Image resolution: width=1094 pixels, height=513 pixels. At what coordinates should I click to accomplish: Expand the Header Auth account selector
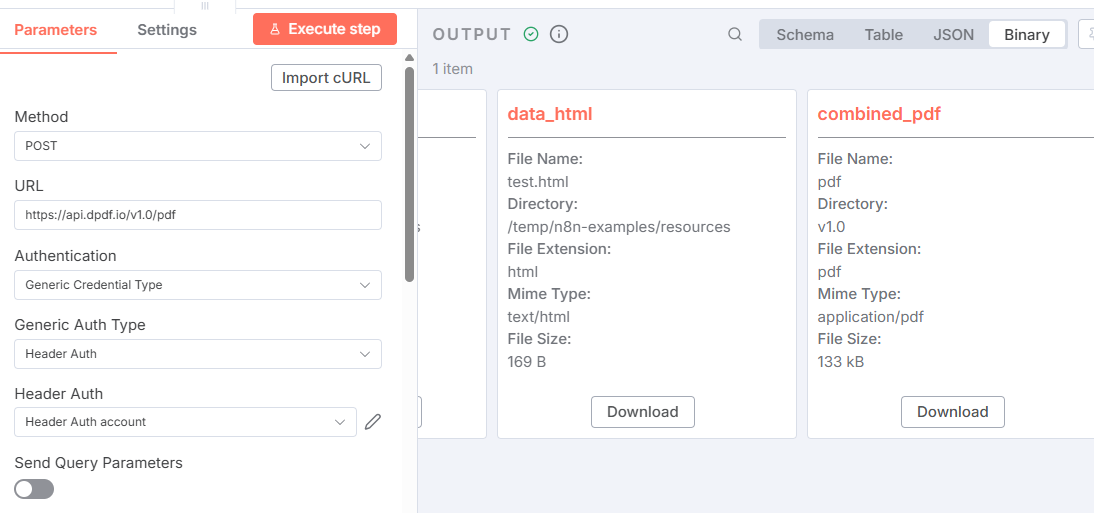(185, 422)
